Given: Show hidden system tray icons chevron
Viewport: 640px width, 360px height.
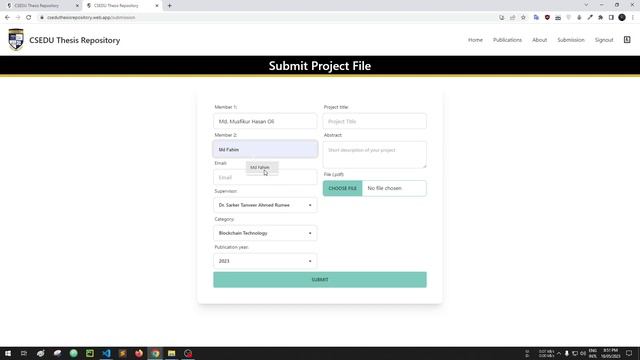Looking at the screenshot, I should click(558, 353).
